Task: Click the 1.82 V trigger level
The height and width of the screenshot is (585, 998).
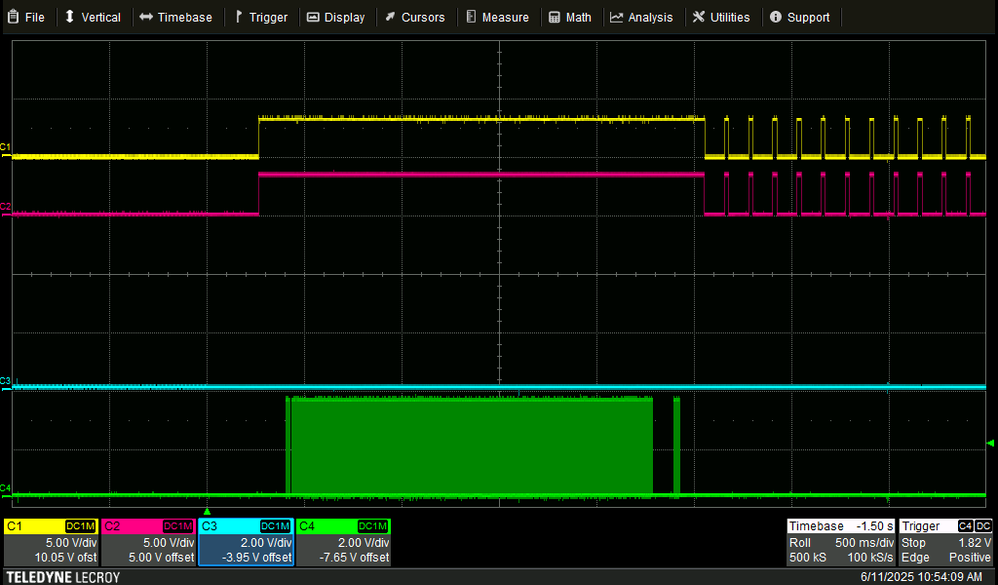Action: (x=974, y=543)
